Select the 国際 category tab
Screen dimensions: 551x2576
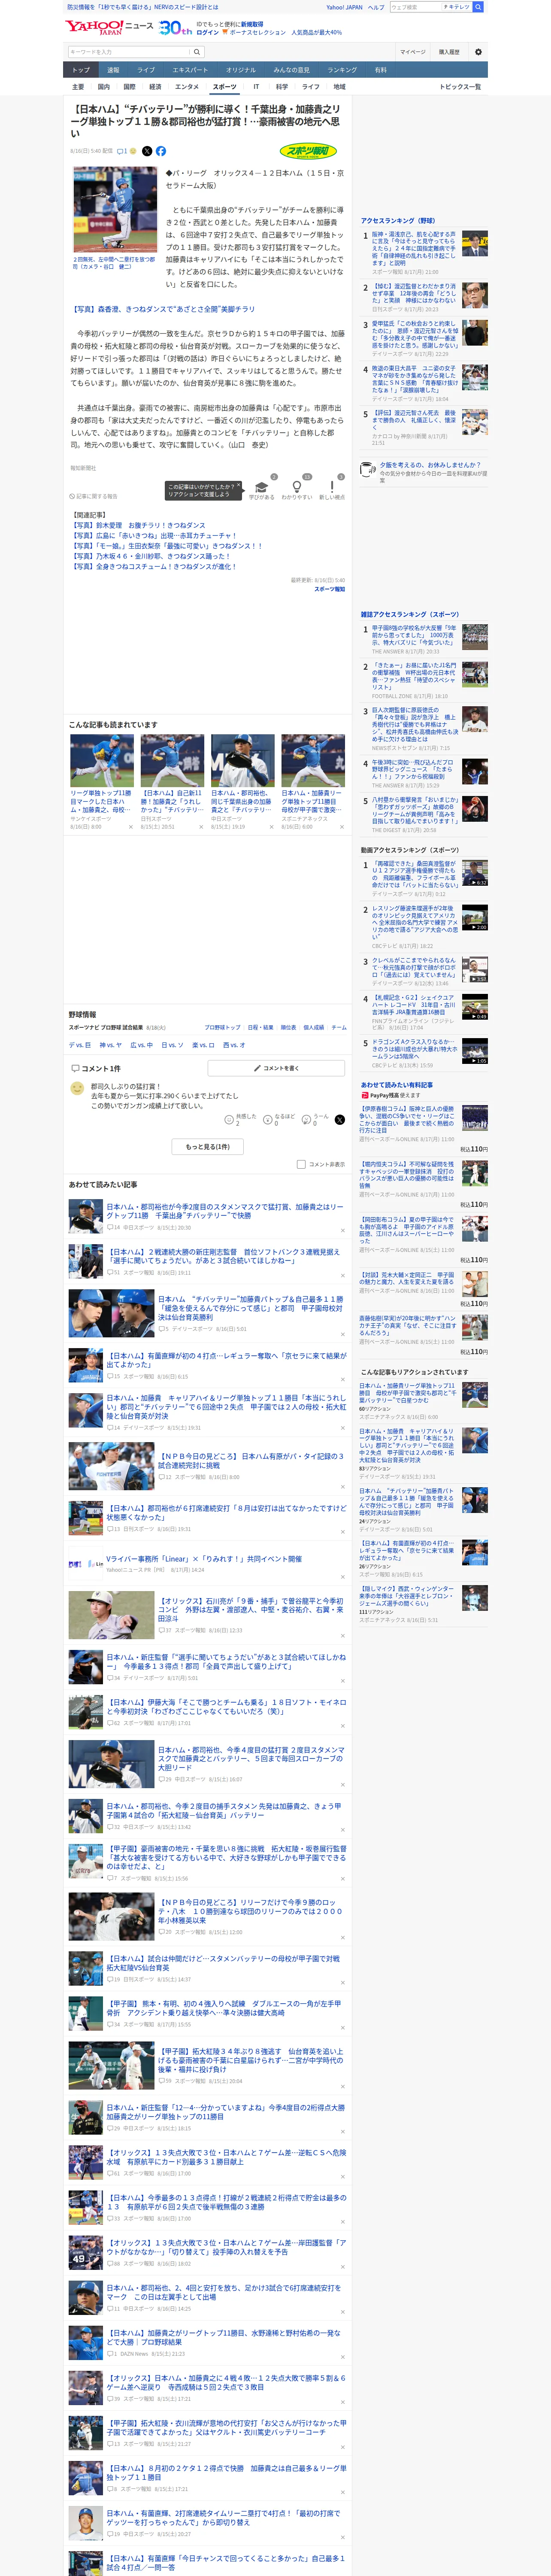(x=129, y=87)
